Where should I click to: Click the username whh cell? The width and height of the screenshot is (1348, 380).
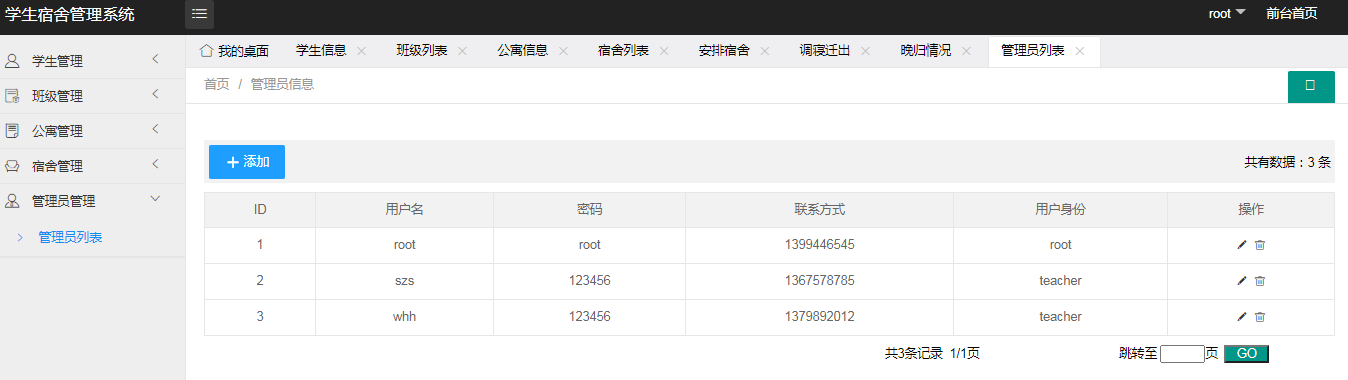click(x=404, y=317)
